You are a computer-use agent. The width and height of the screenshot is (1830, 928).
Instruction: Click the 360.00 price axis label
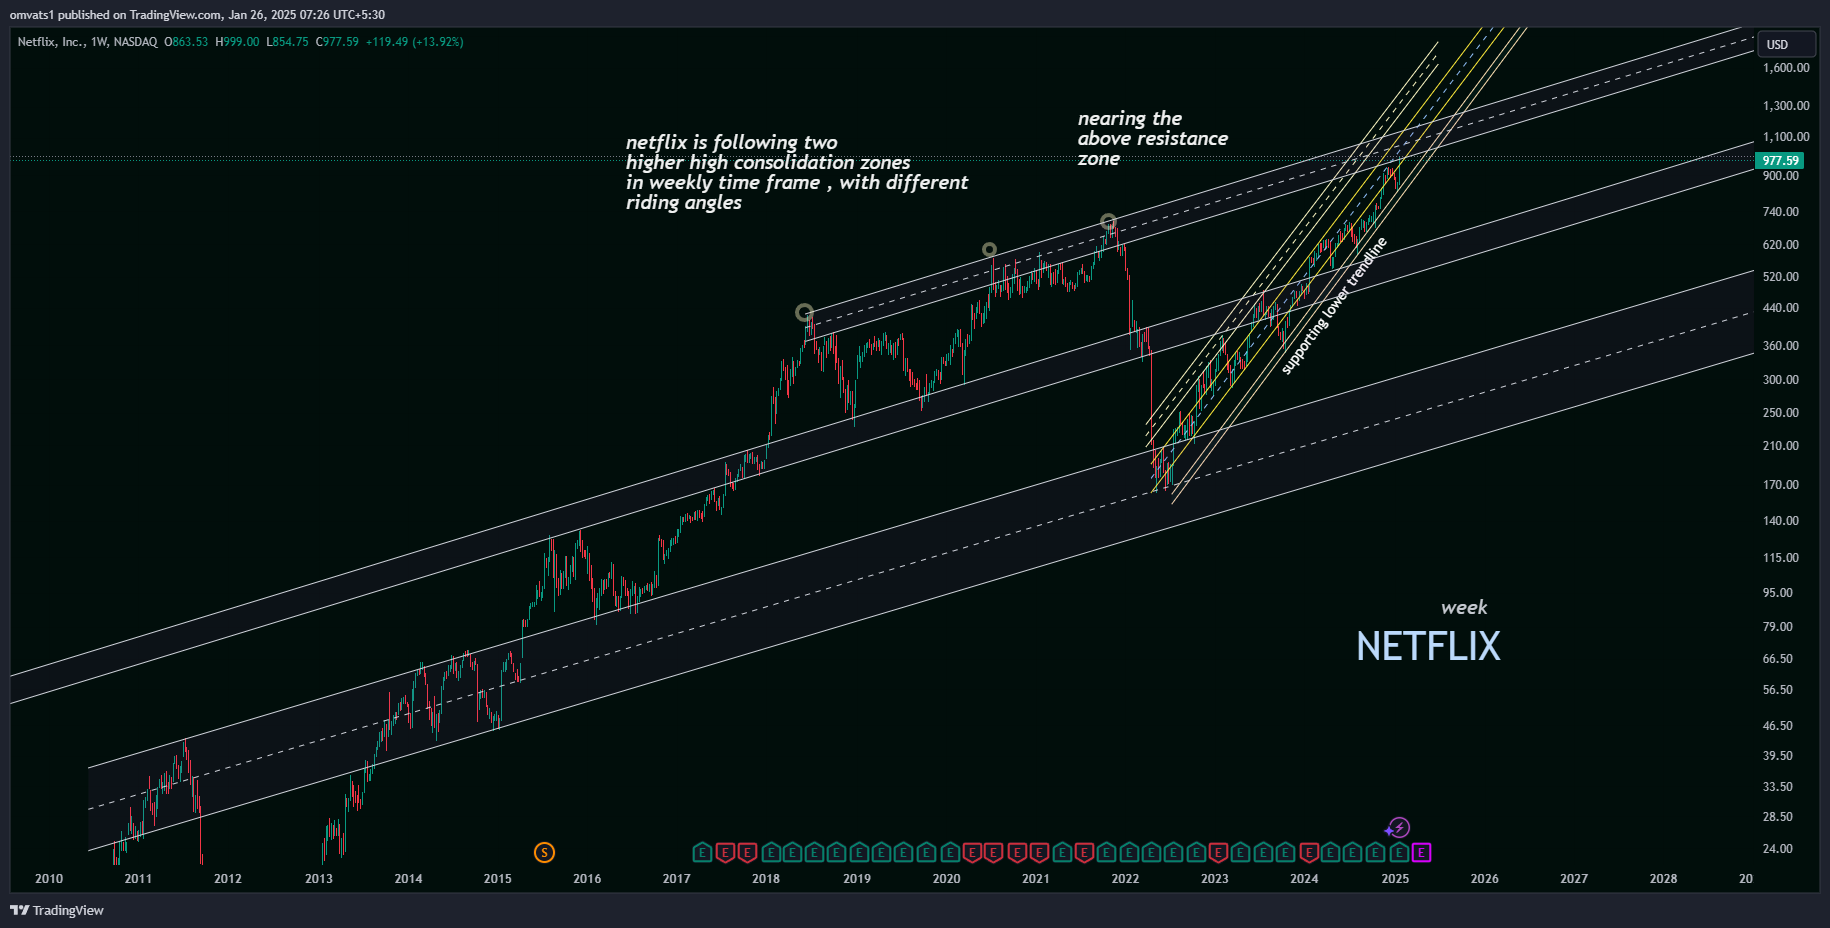point(1781,346)
